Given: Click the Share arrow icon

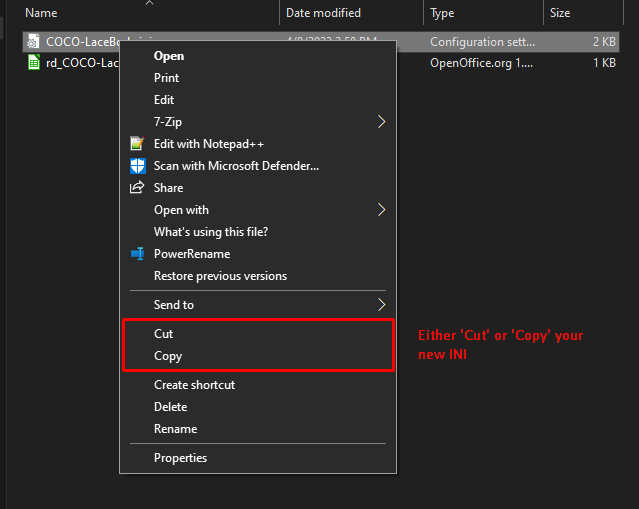Looking at the screenshot, I should [x=137, y=187].
